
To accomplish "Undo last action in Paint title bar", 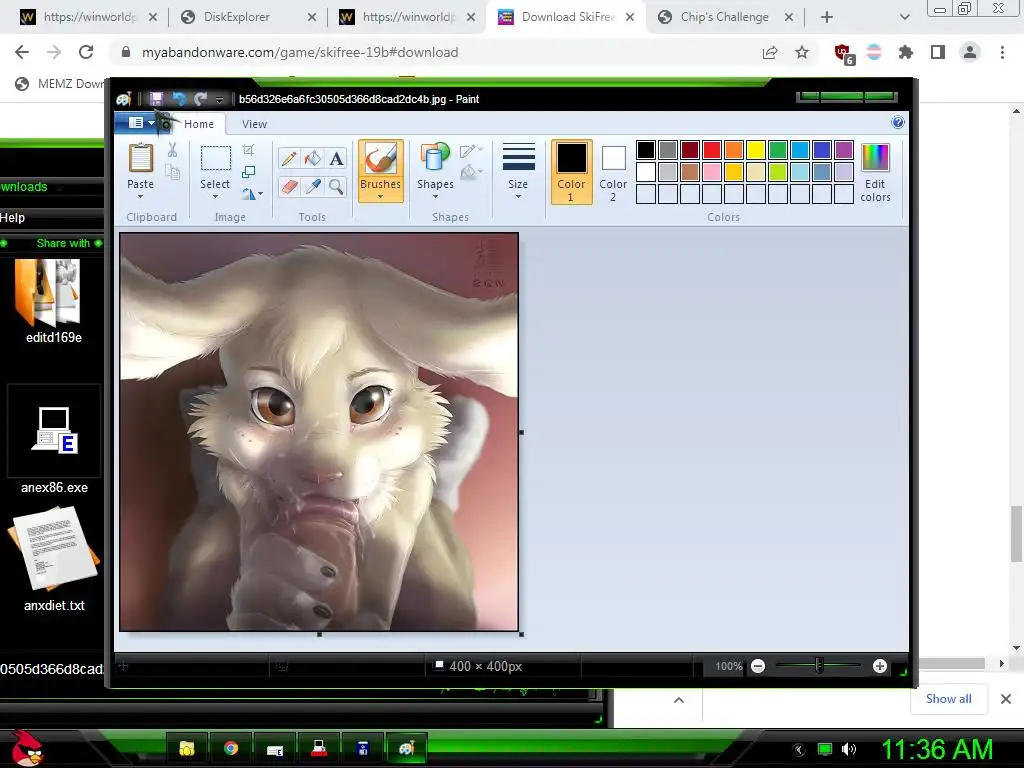I will pyautogui.click(x=179, y=99).
